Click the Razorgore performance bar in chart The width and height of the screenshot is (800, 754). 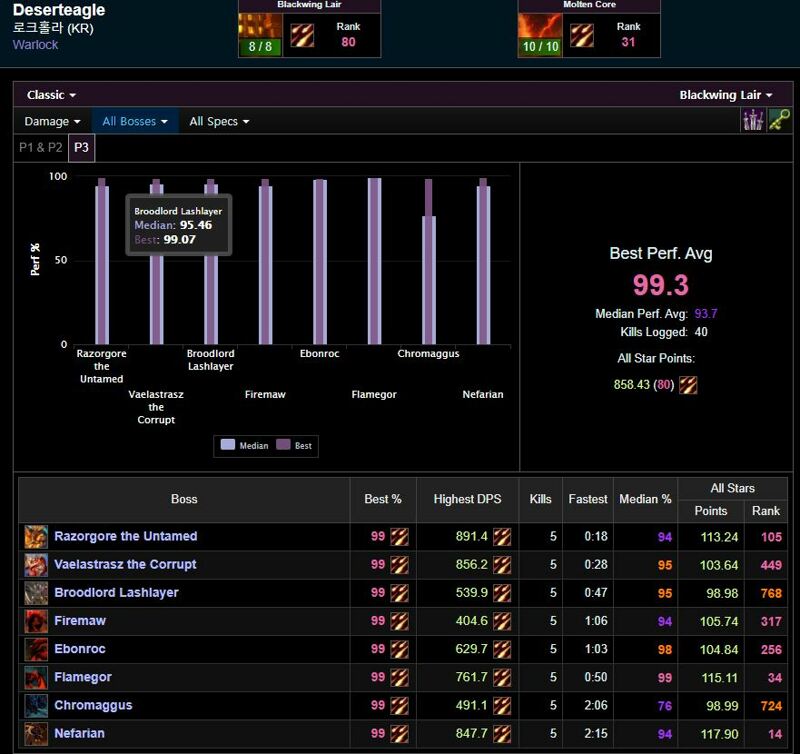tap(102, 261)
